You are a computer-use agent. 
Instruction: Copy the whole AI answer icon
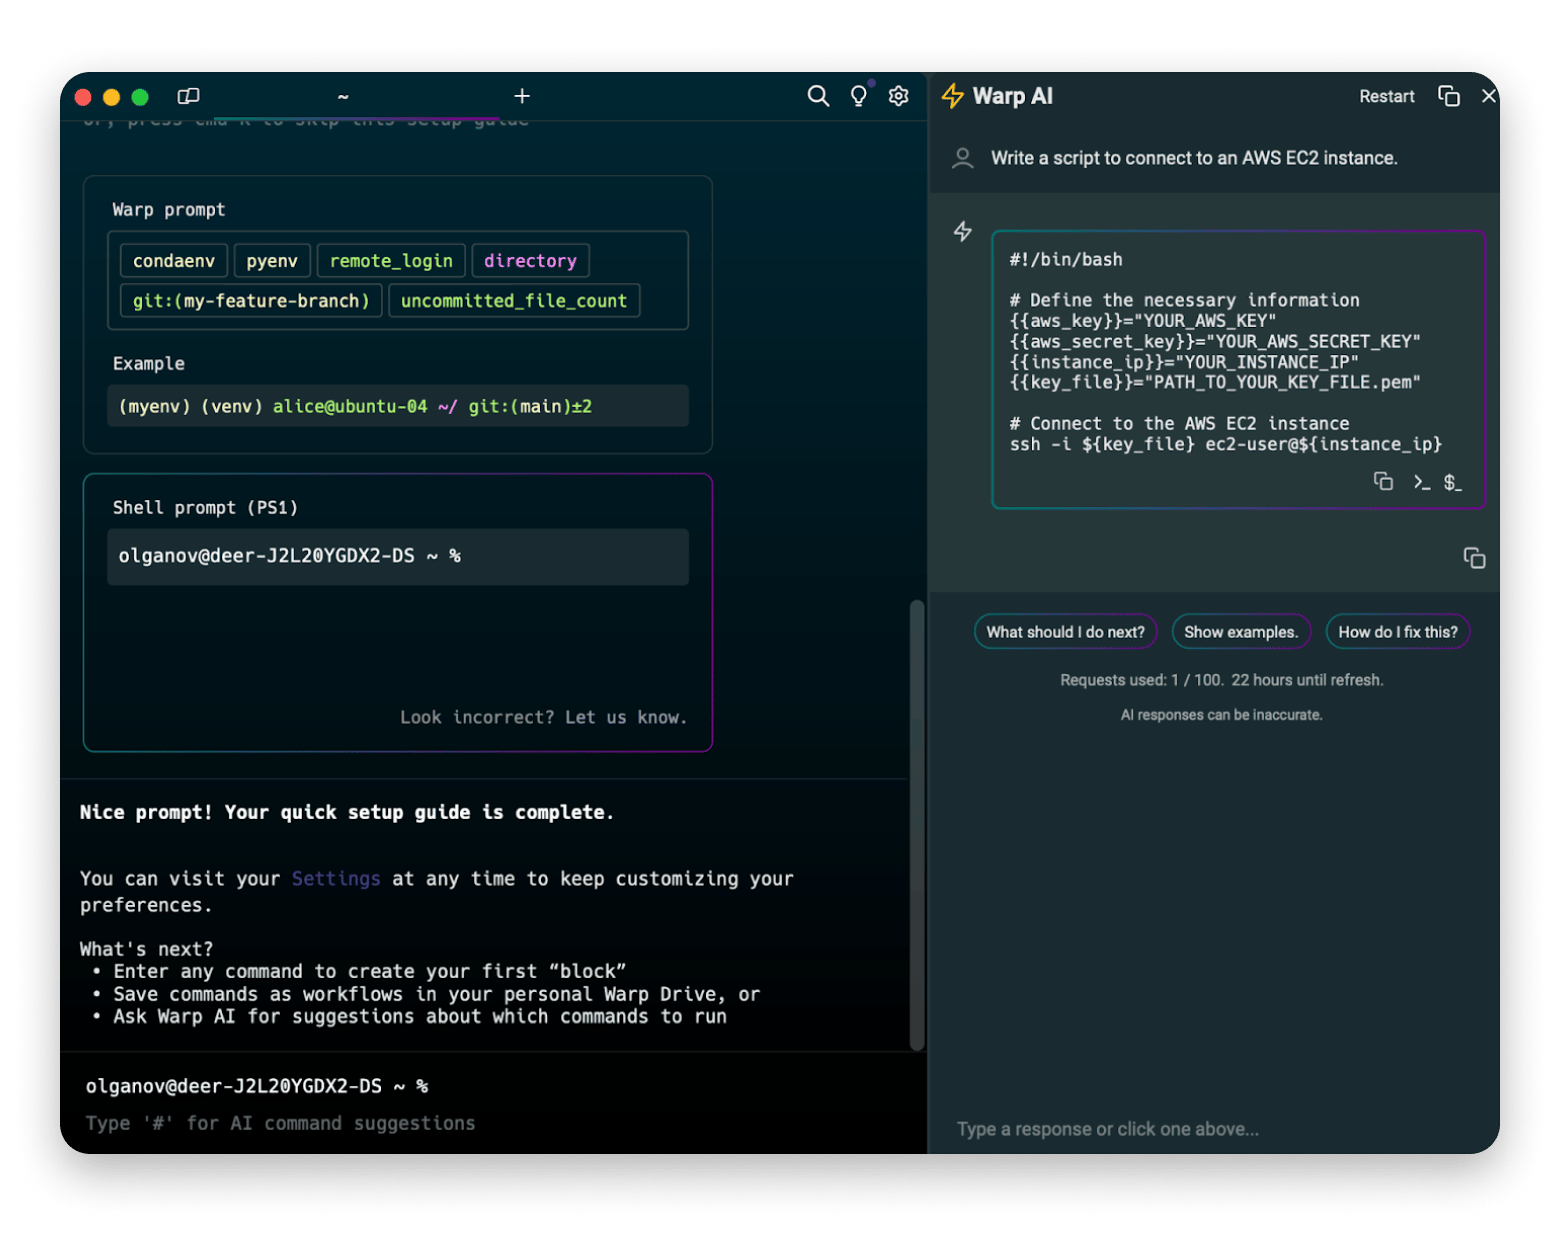1474,558
